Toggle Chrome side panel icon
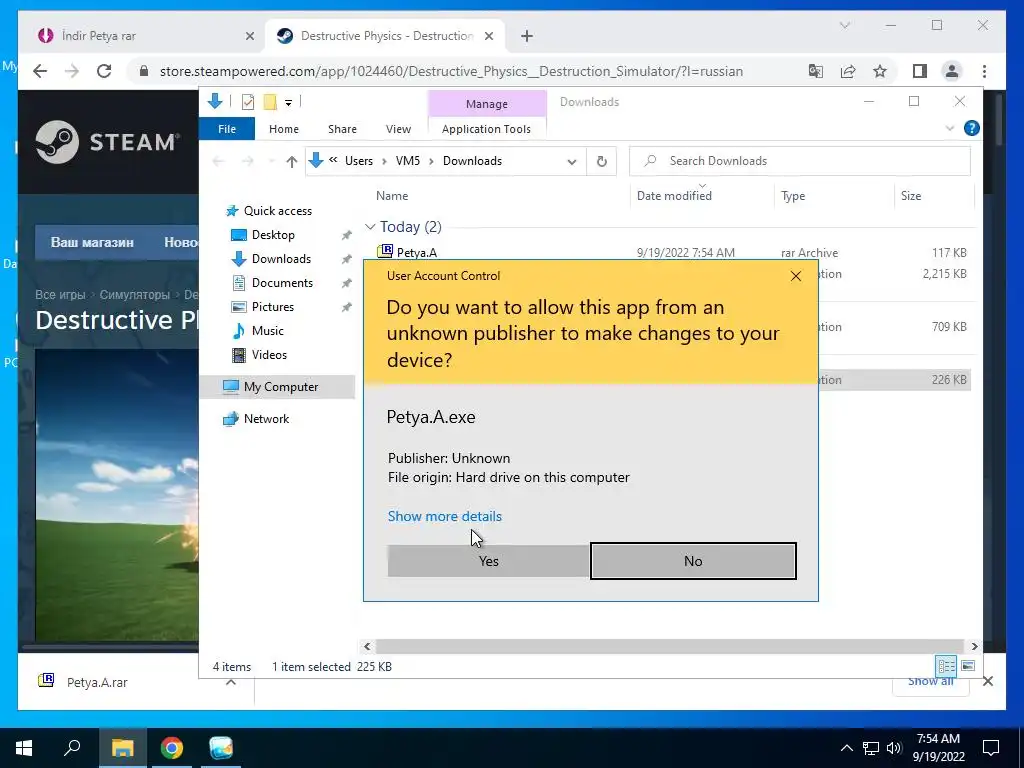Viewport: 1024px width, 768px height. [920, 71]
